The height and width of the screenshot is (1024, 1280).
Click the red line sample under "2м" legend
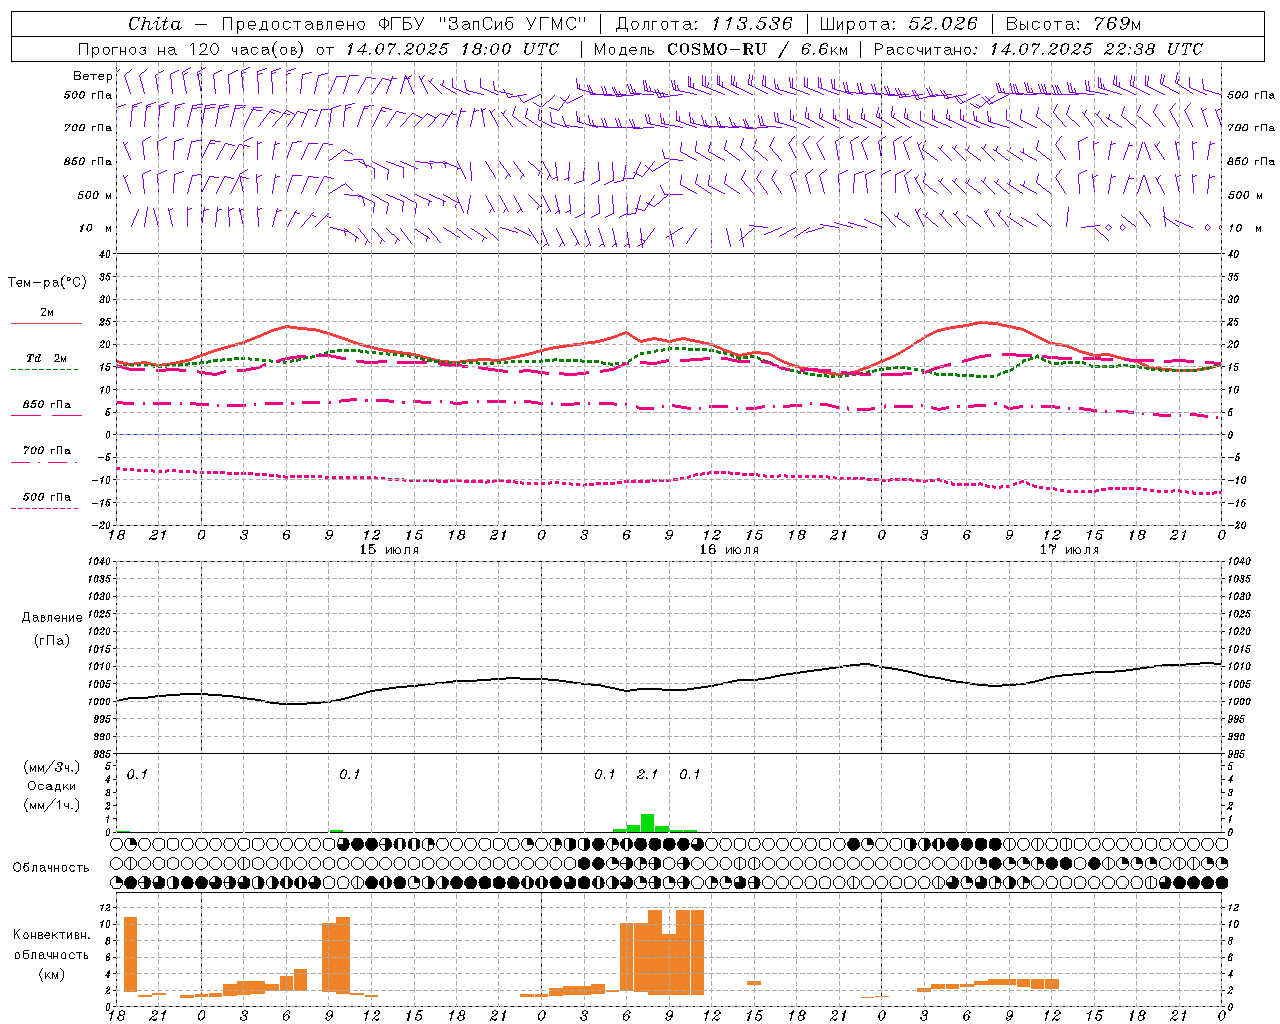pyautogui.click(x=46, y=324)
